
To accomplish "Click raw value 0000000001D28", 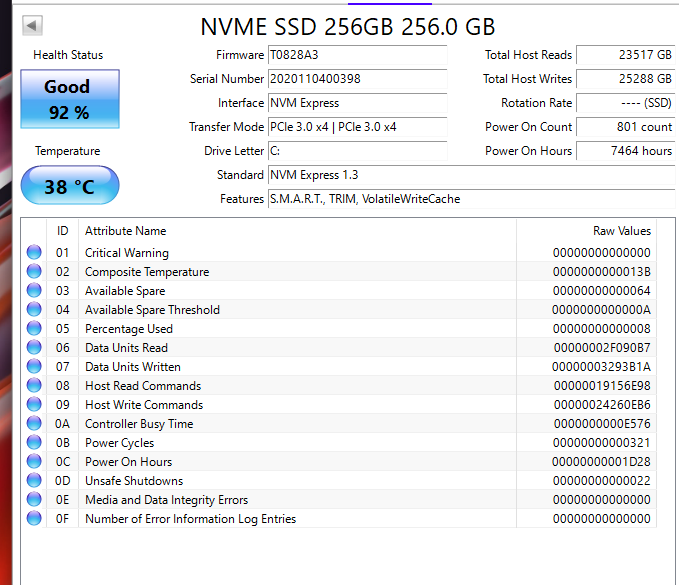I will [x=601, y=462].
